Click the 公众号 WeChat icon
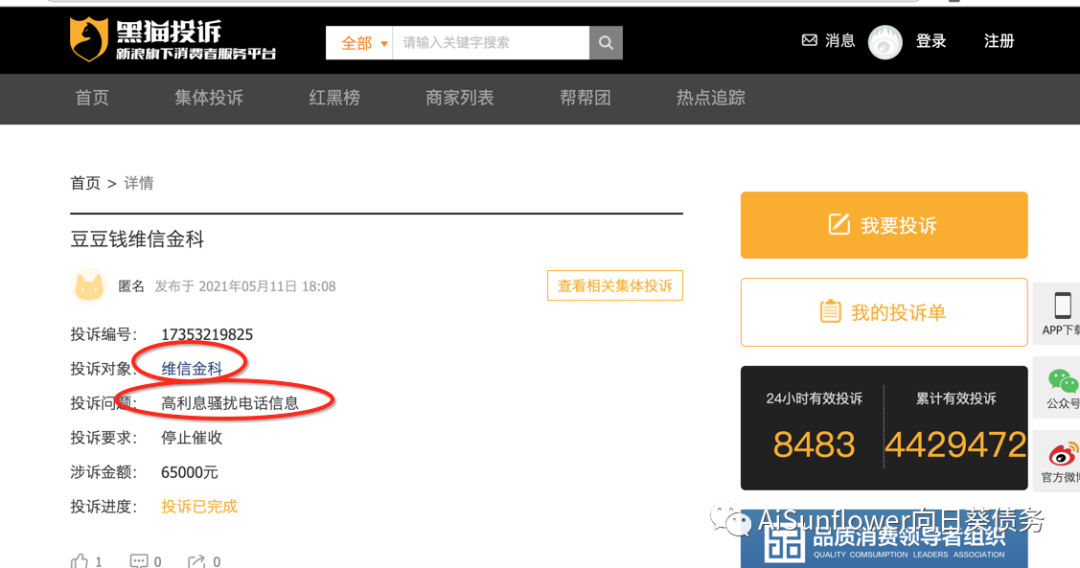Screen dimensions: 1080x568 (1063, 380)
